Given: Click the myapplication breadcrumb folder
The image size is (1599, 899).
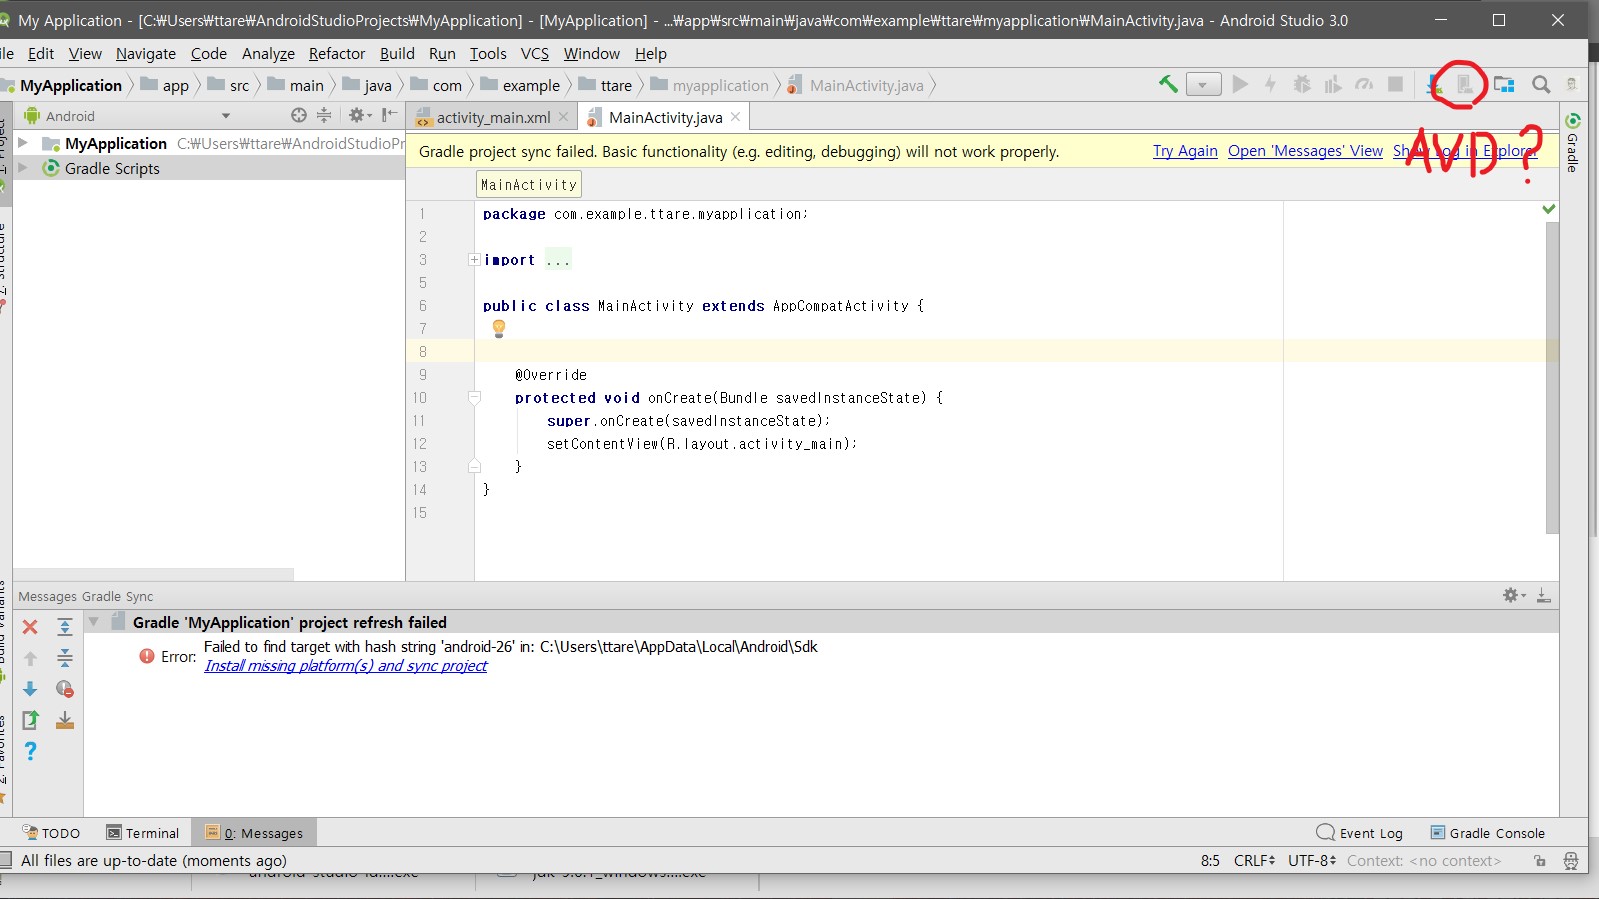Looking at the screenshot, I should pos(711,85).
